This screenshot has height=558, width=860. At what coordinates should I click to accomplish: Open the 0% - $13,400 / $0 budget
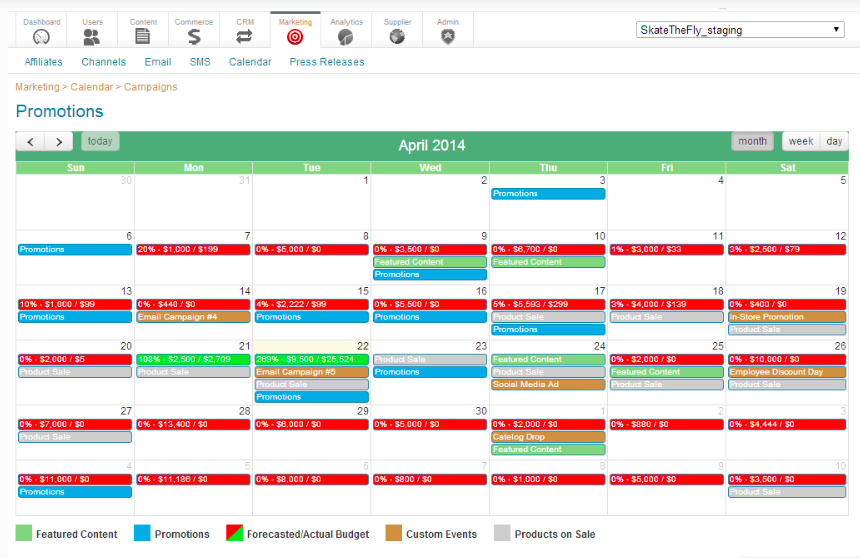pos(193,424)
